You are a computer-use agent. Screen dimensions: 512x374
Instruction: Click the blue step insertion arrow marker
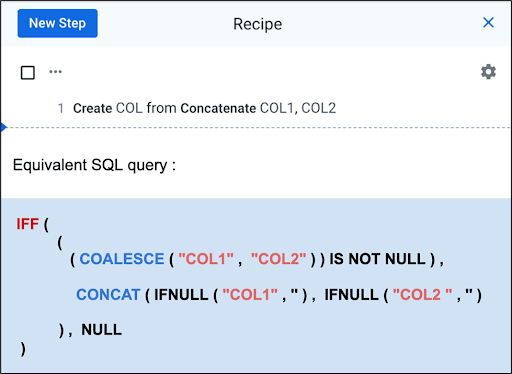4,127
